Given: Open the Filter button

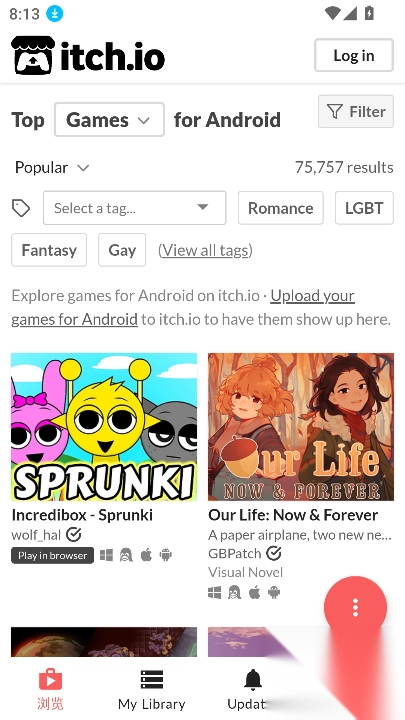Looking at the screenshot, I should coord(356,112).
